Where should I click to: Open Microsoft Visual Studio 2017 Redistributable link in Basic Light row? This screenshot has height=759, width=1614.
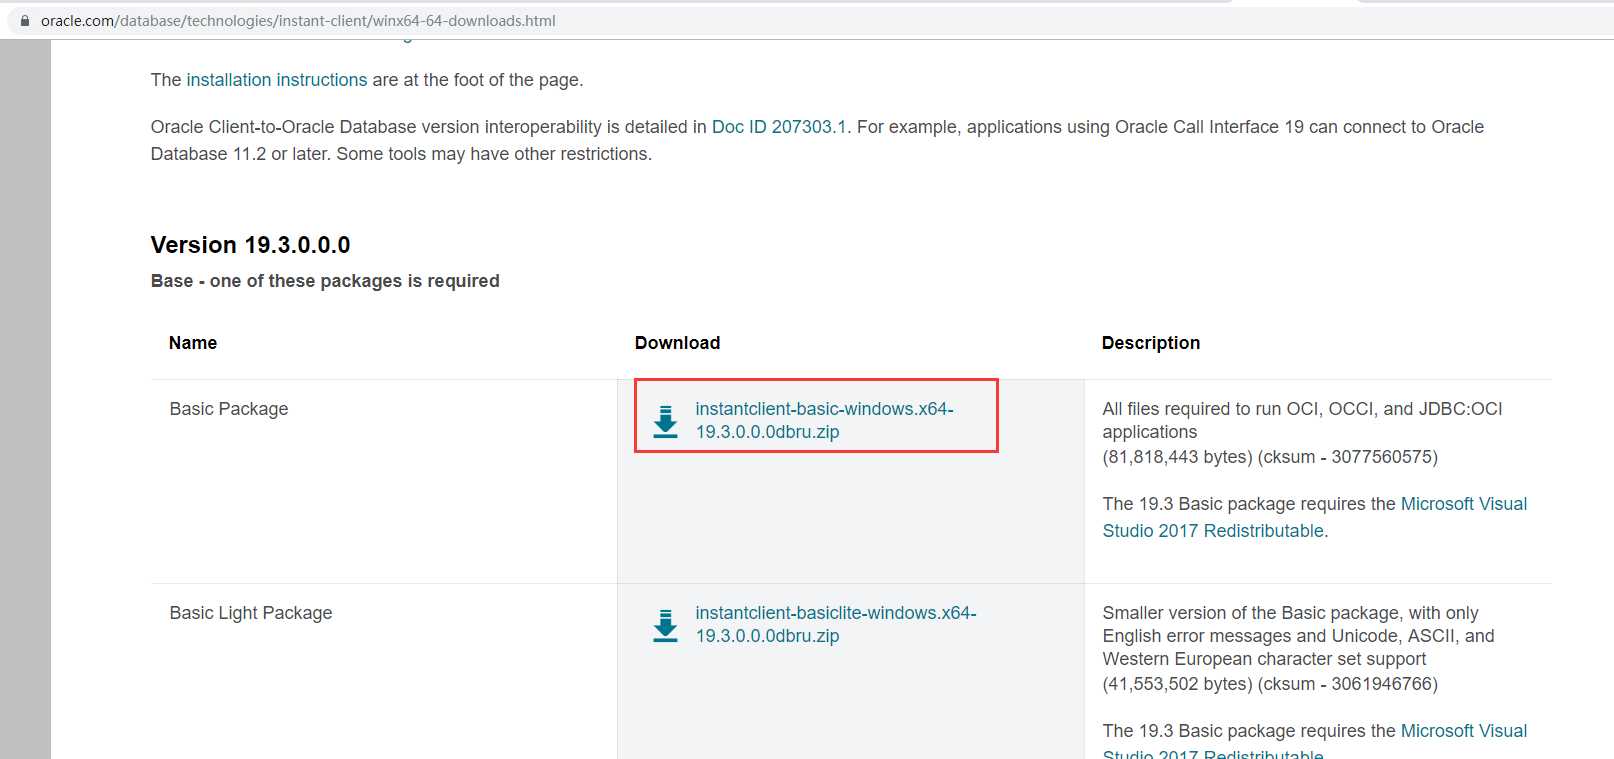coord(1315,742)
